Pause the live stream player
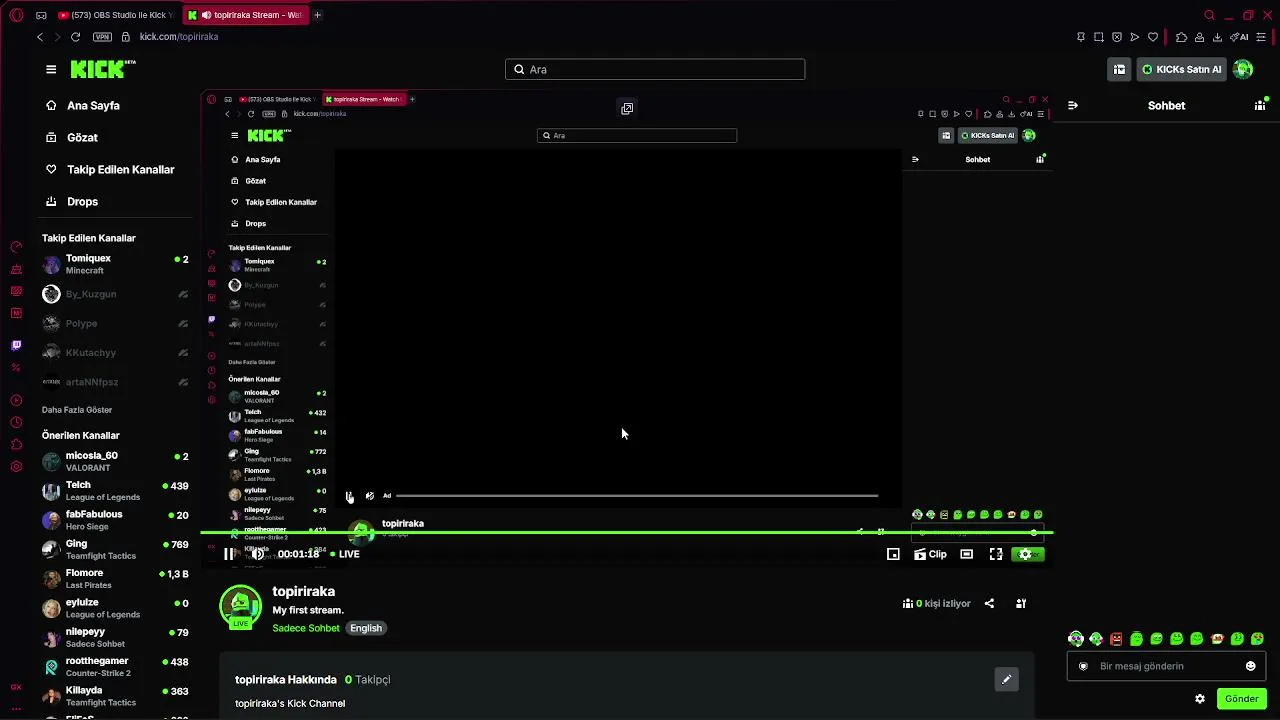The width and height of the screenshot is (1280, 720). pos(229,554)
